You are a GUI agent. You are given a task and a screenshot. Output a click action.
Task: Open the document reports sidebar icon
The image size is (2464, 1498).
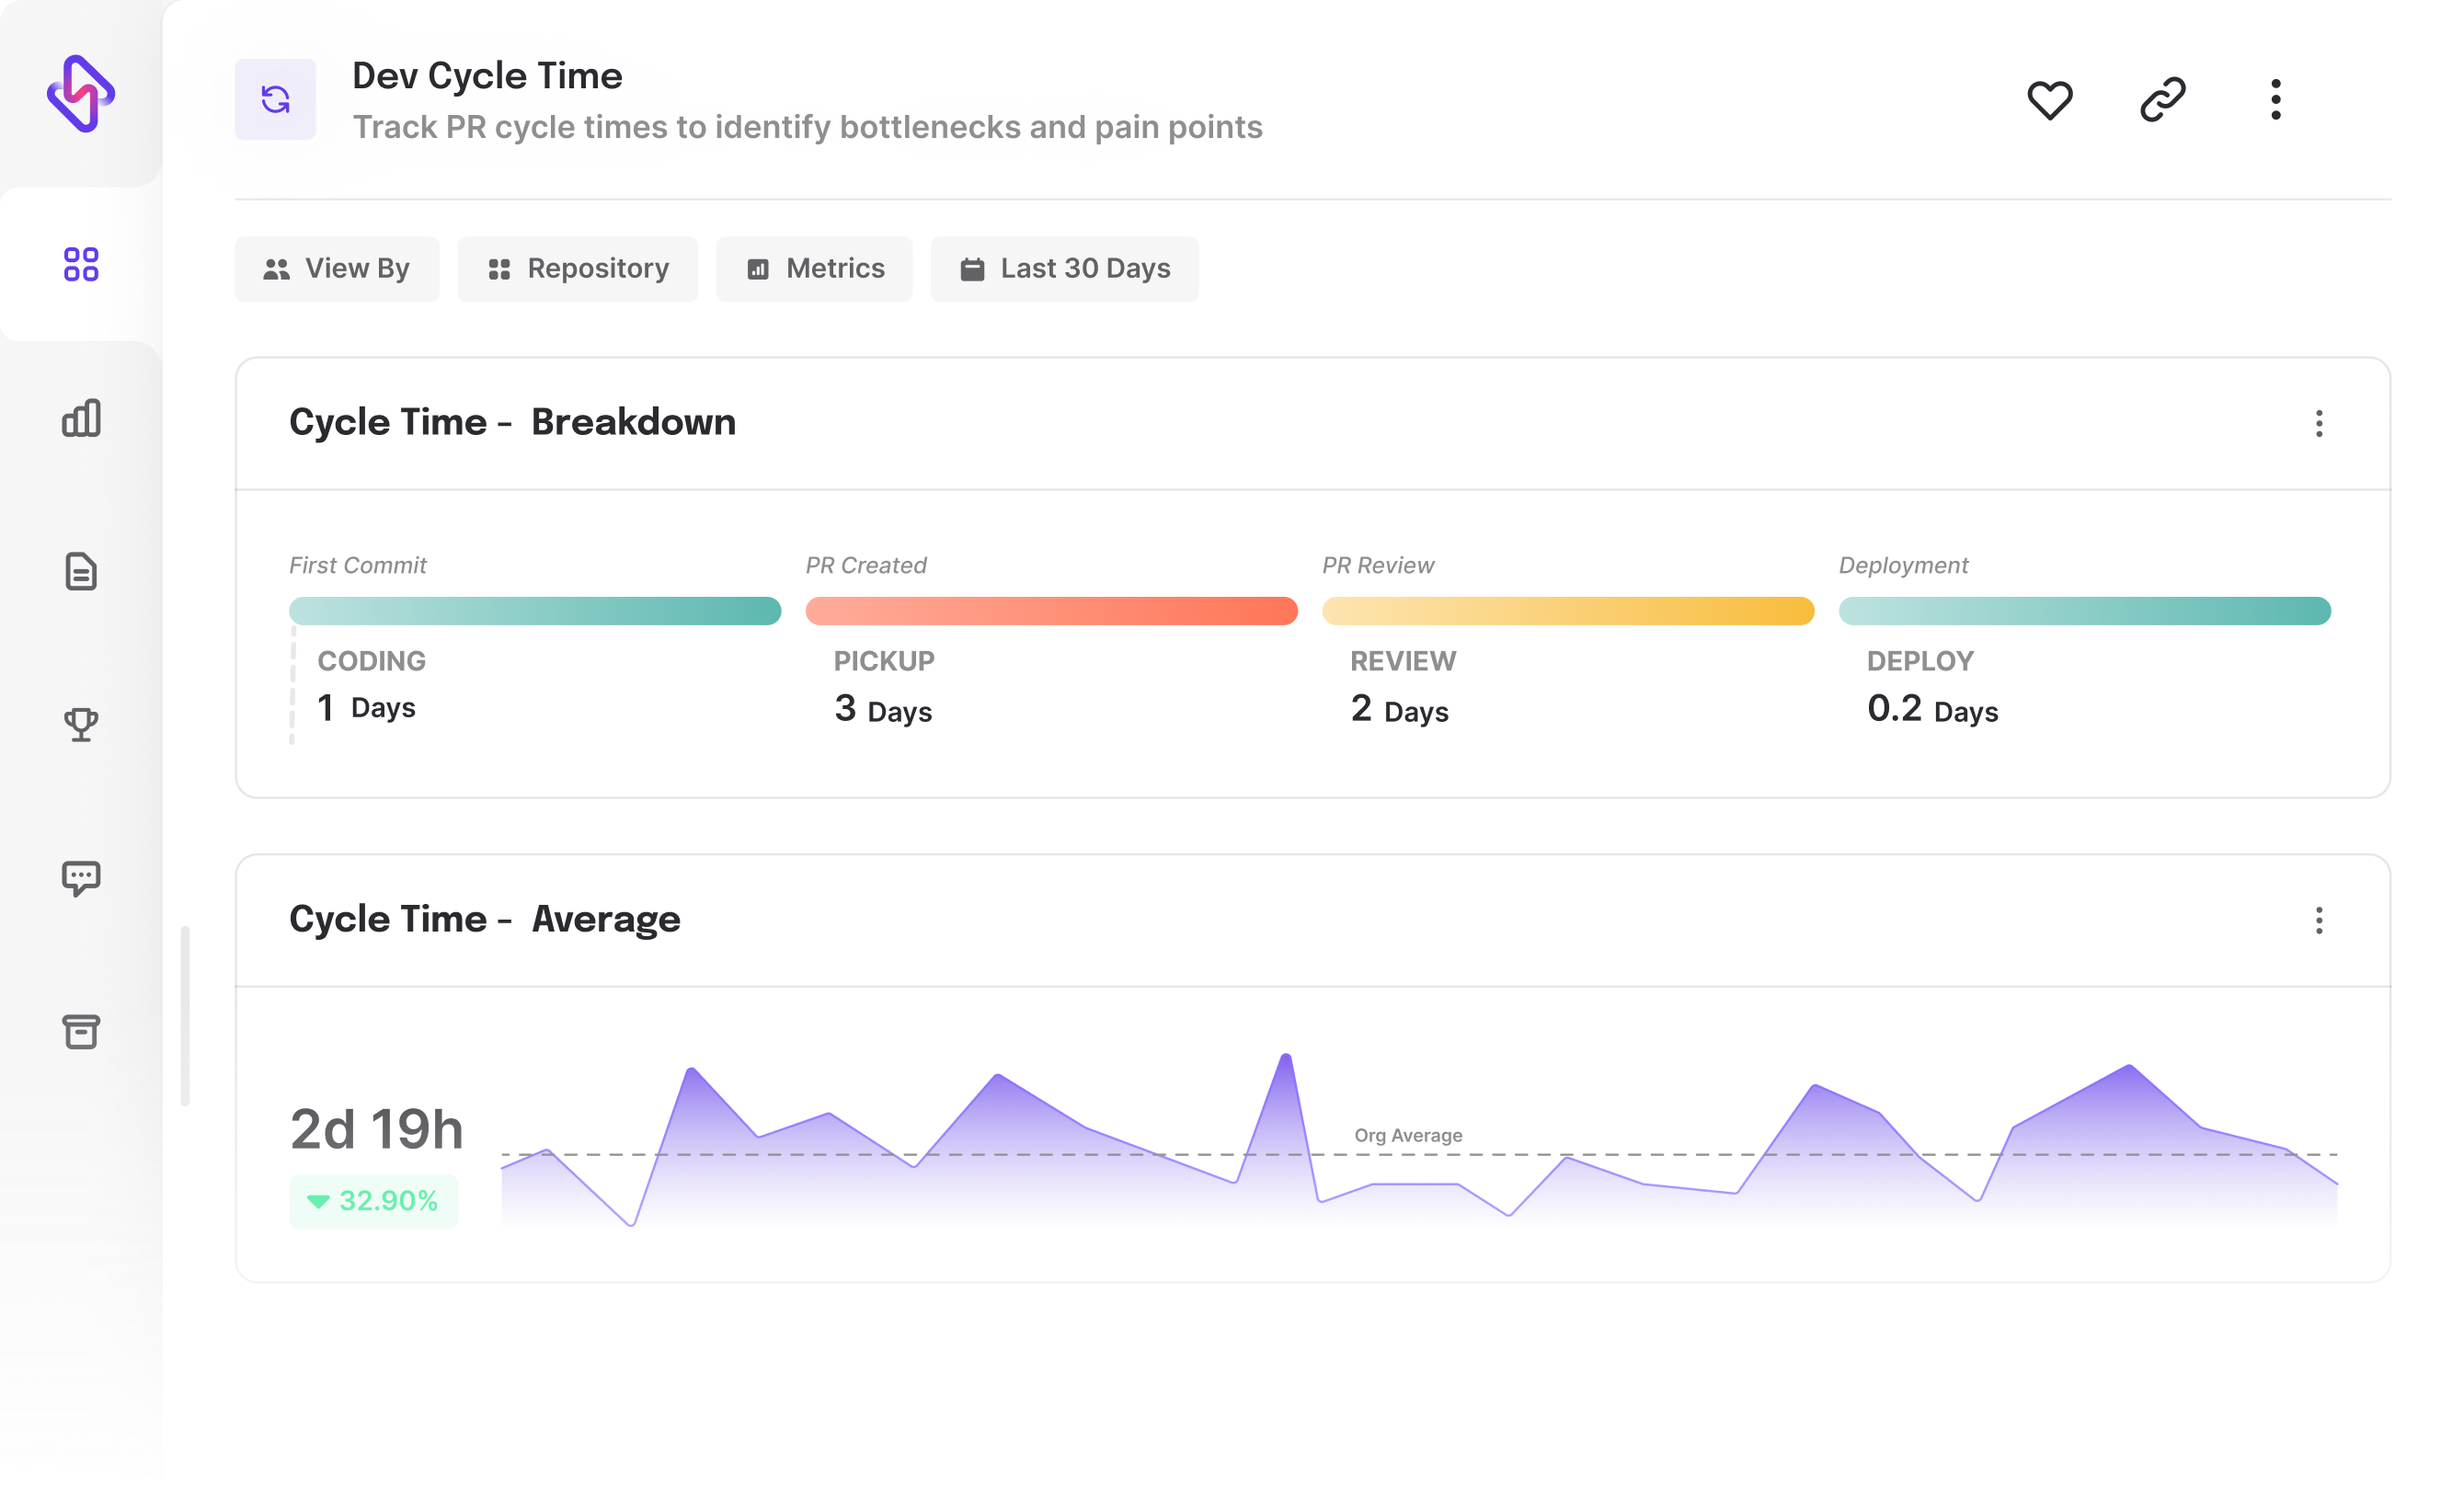tap(81, 572)
